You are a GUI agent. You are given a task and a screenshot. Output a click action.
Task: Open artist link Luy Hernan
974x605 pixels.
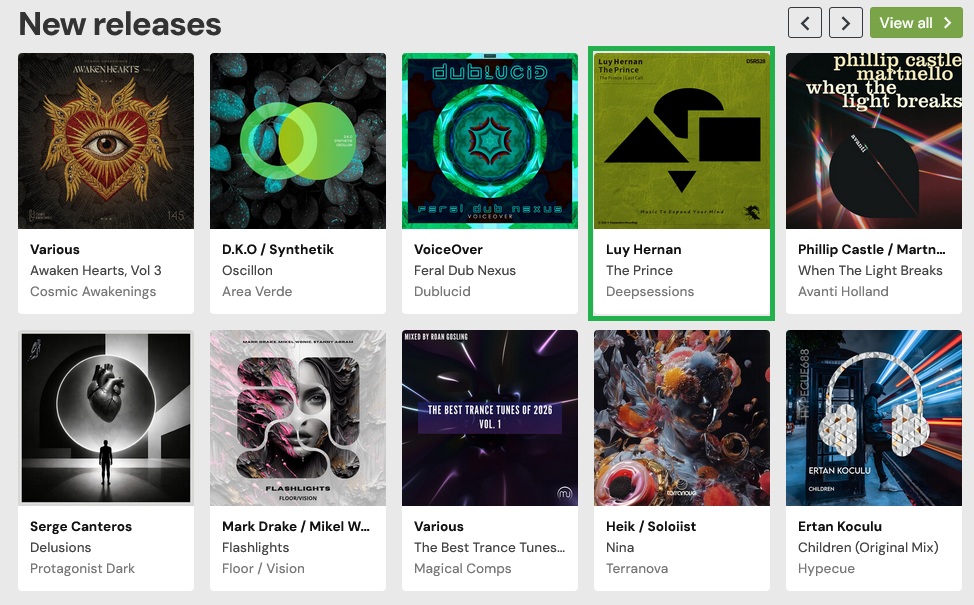coord(644,249)
